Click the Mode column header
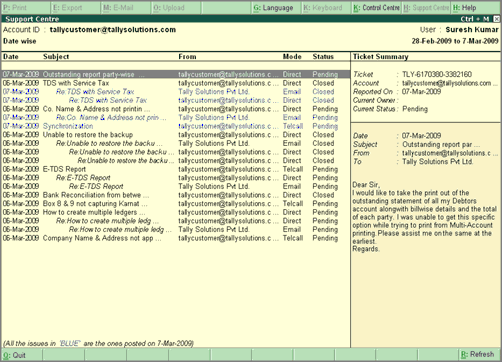The width and height of the screenshot is (502, 362). point(292,57)
